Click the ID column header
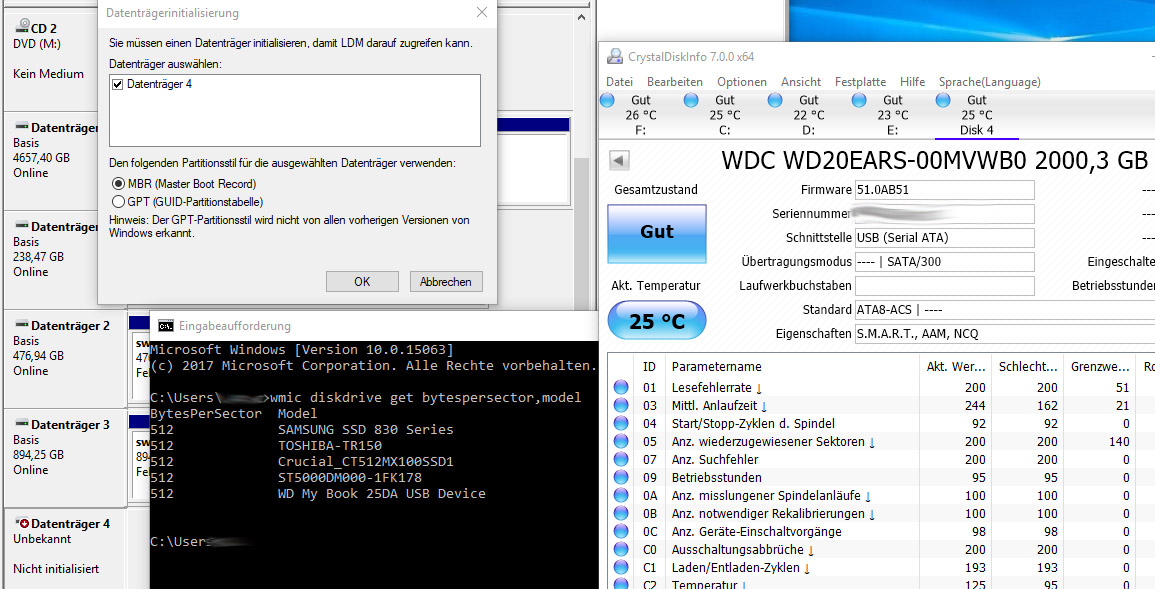 649,367
